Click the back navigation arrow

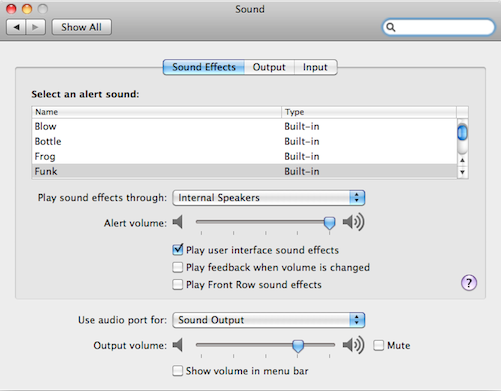click(x=16, y=27)
